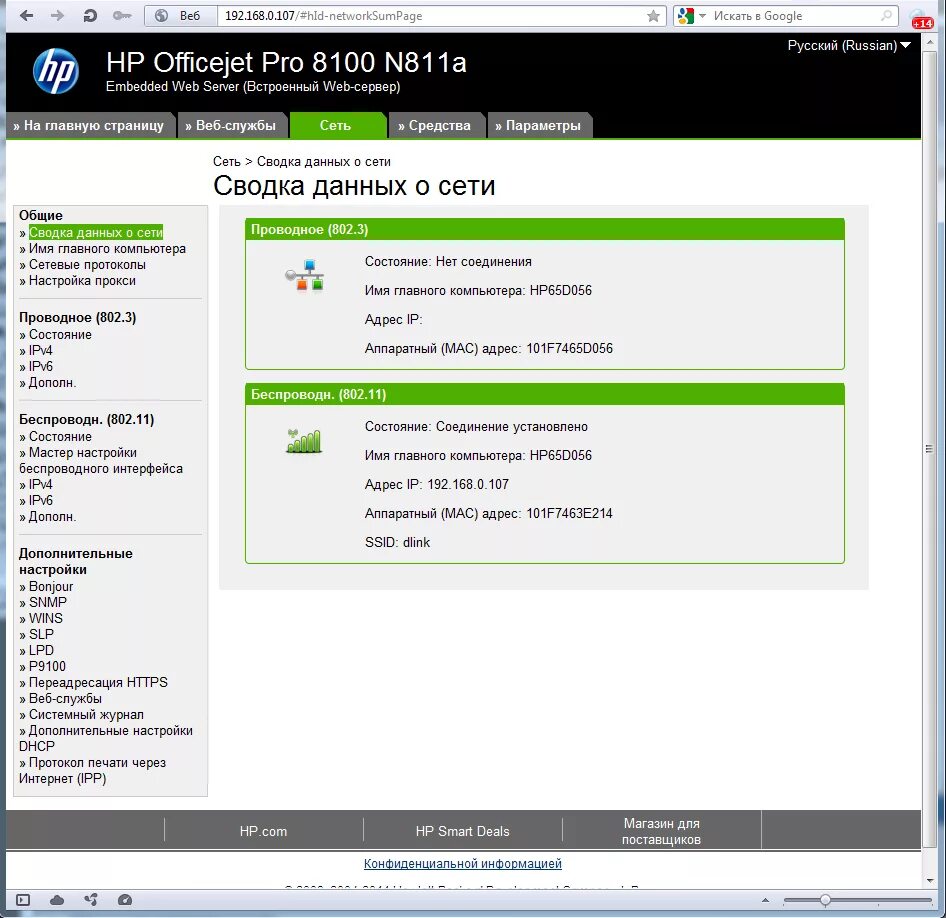Open the Параметры tab
Viewport: 946px width, 918px height.
pyautogui.click(x=539, y=125)
